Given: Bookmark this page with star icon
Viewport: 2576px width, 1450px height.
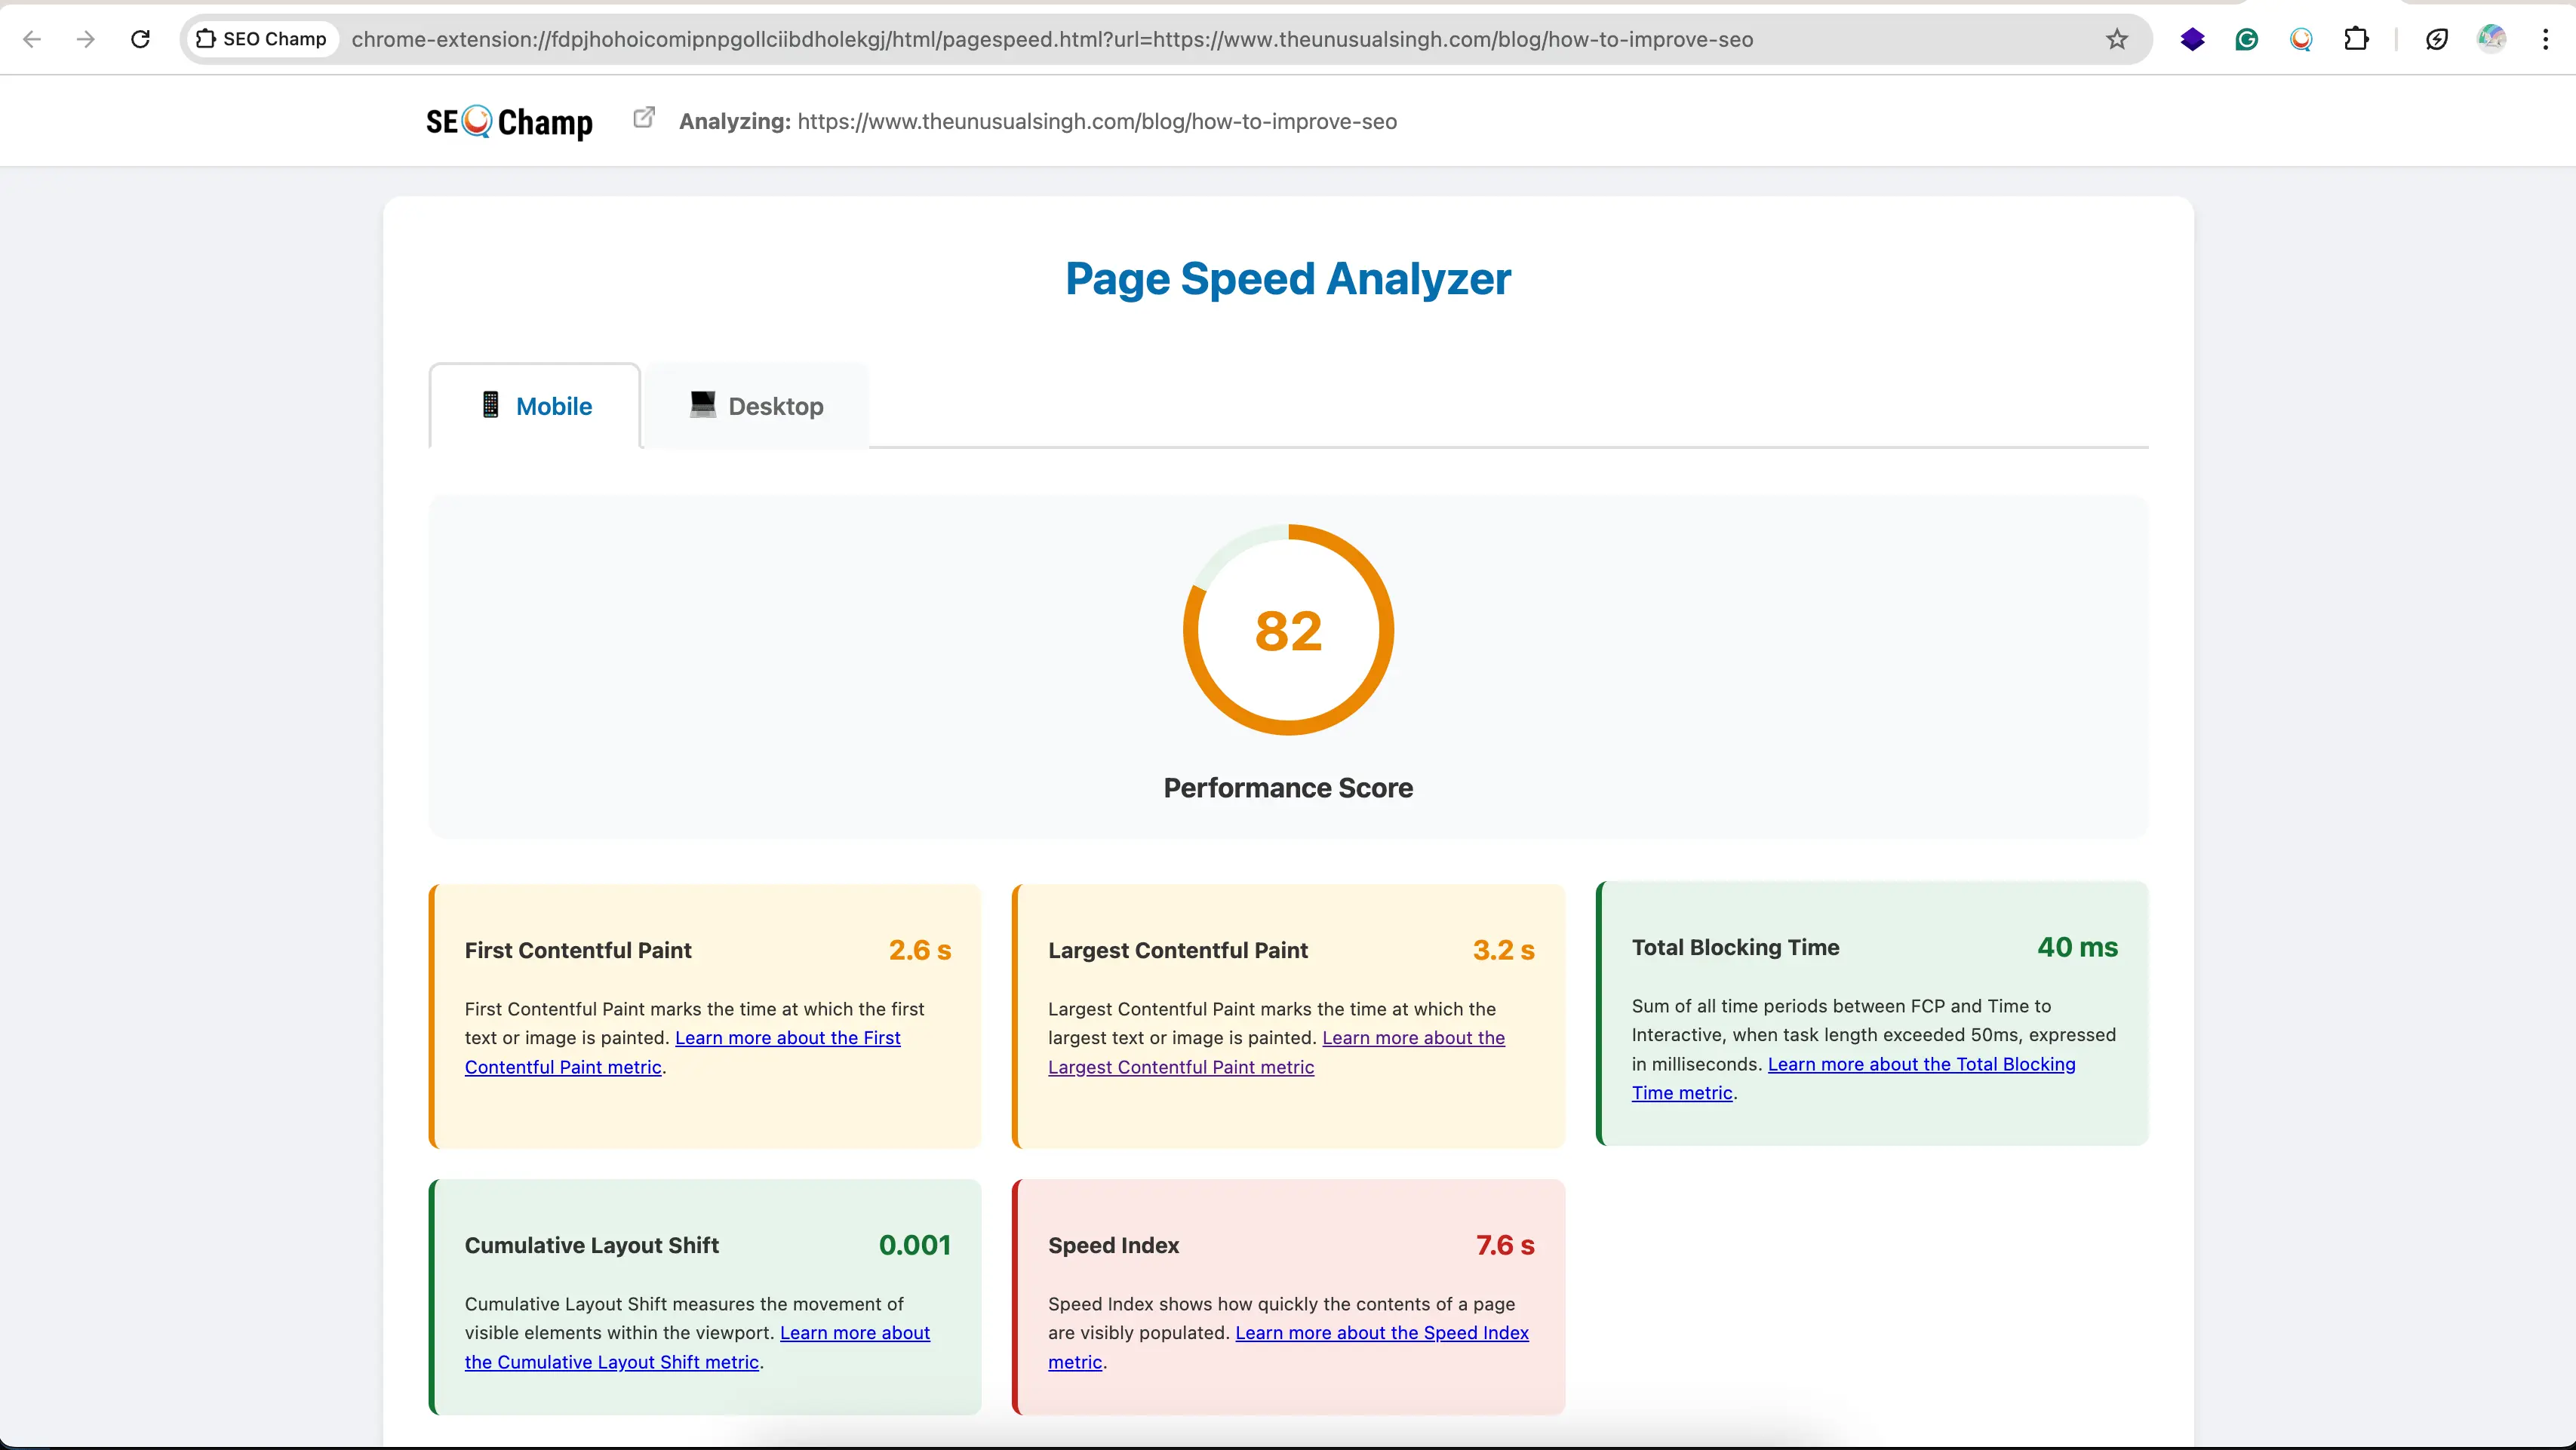Looking at the screenshot, I should click(x=2116, y=39).
